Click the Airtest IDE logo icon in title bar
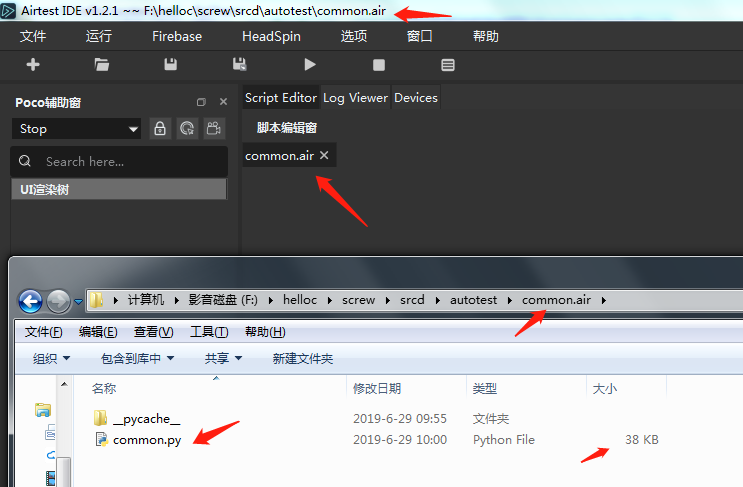Image resolution: width=743 pixels, height=487 pixels. pyautogui.click(x=8, y=10)
